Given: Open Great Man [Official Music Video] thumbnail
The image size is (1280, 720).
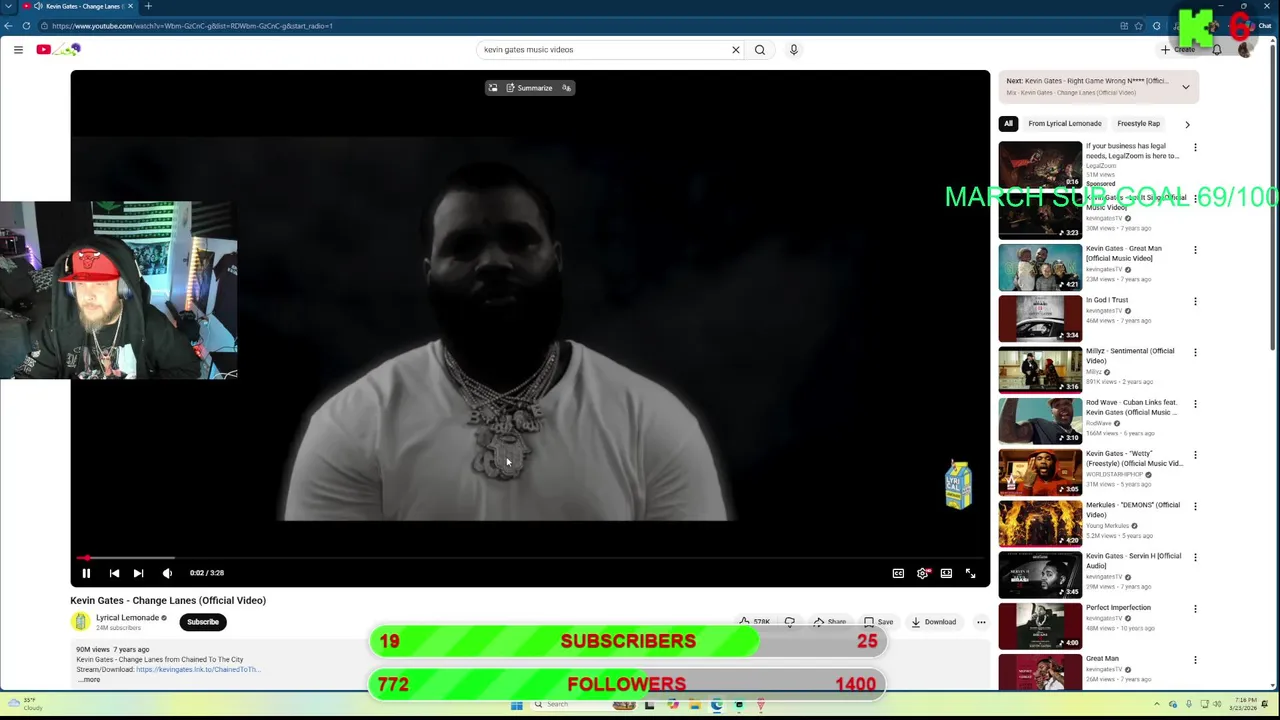Looking at the screenshot, I should point(1040,267).
